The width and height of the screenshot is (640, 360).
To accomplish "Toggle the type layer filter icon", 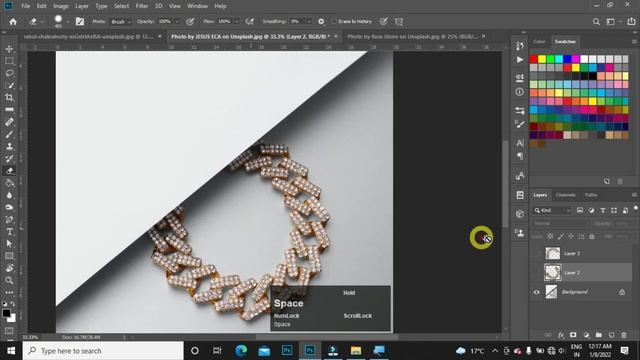I will tap(602, 211).
